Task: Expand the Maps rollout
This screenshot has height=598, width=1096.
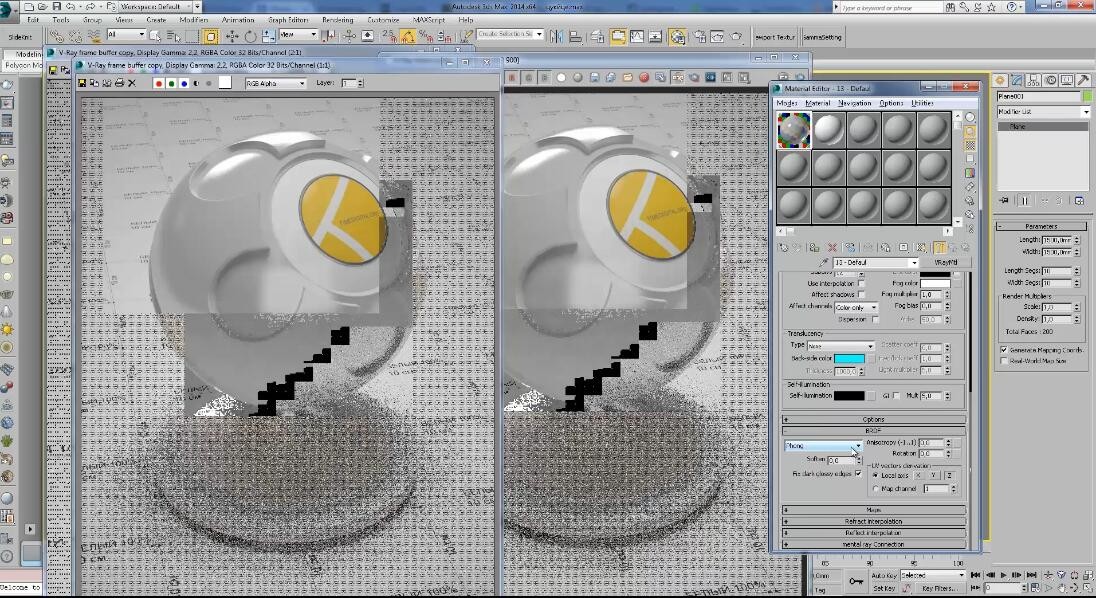Action: point(874,510)
